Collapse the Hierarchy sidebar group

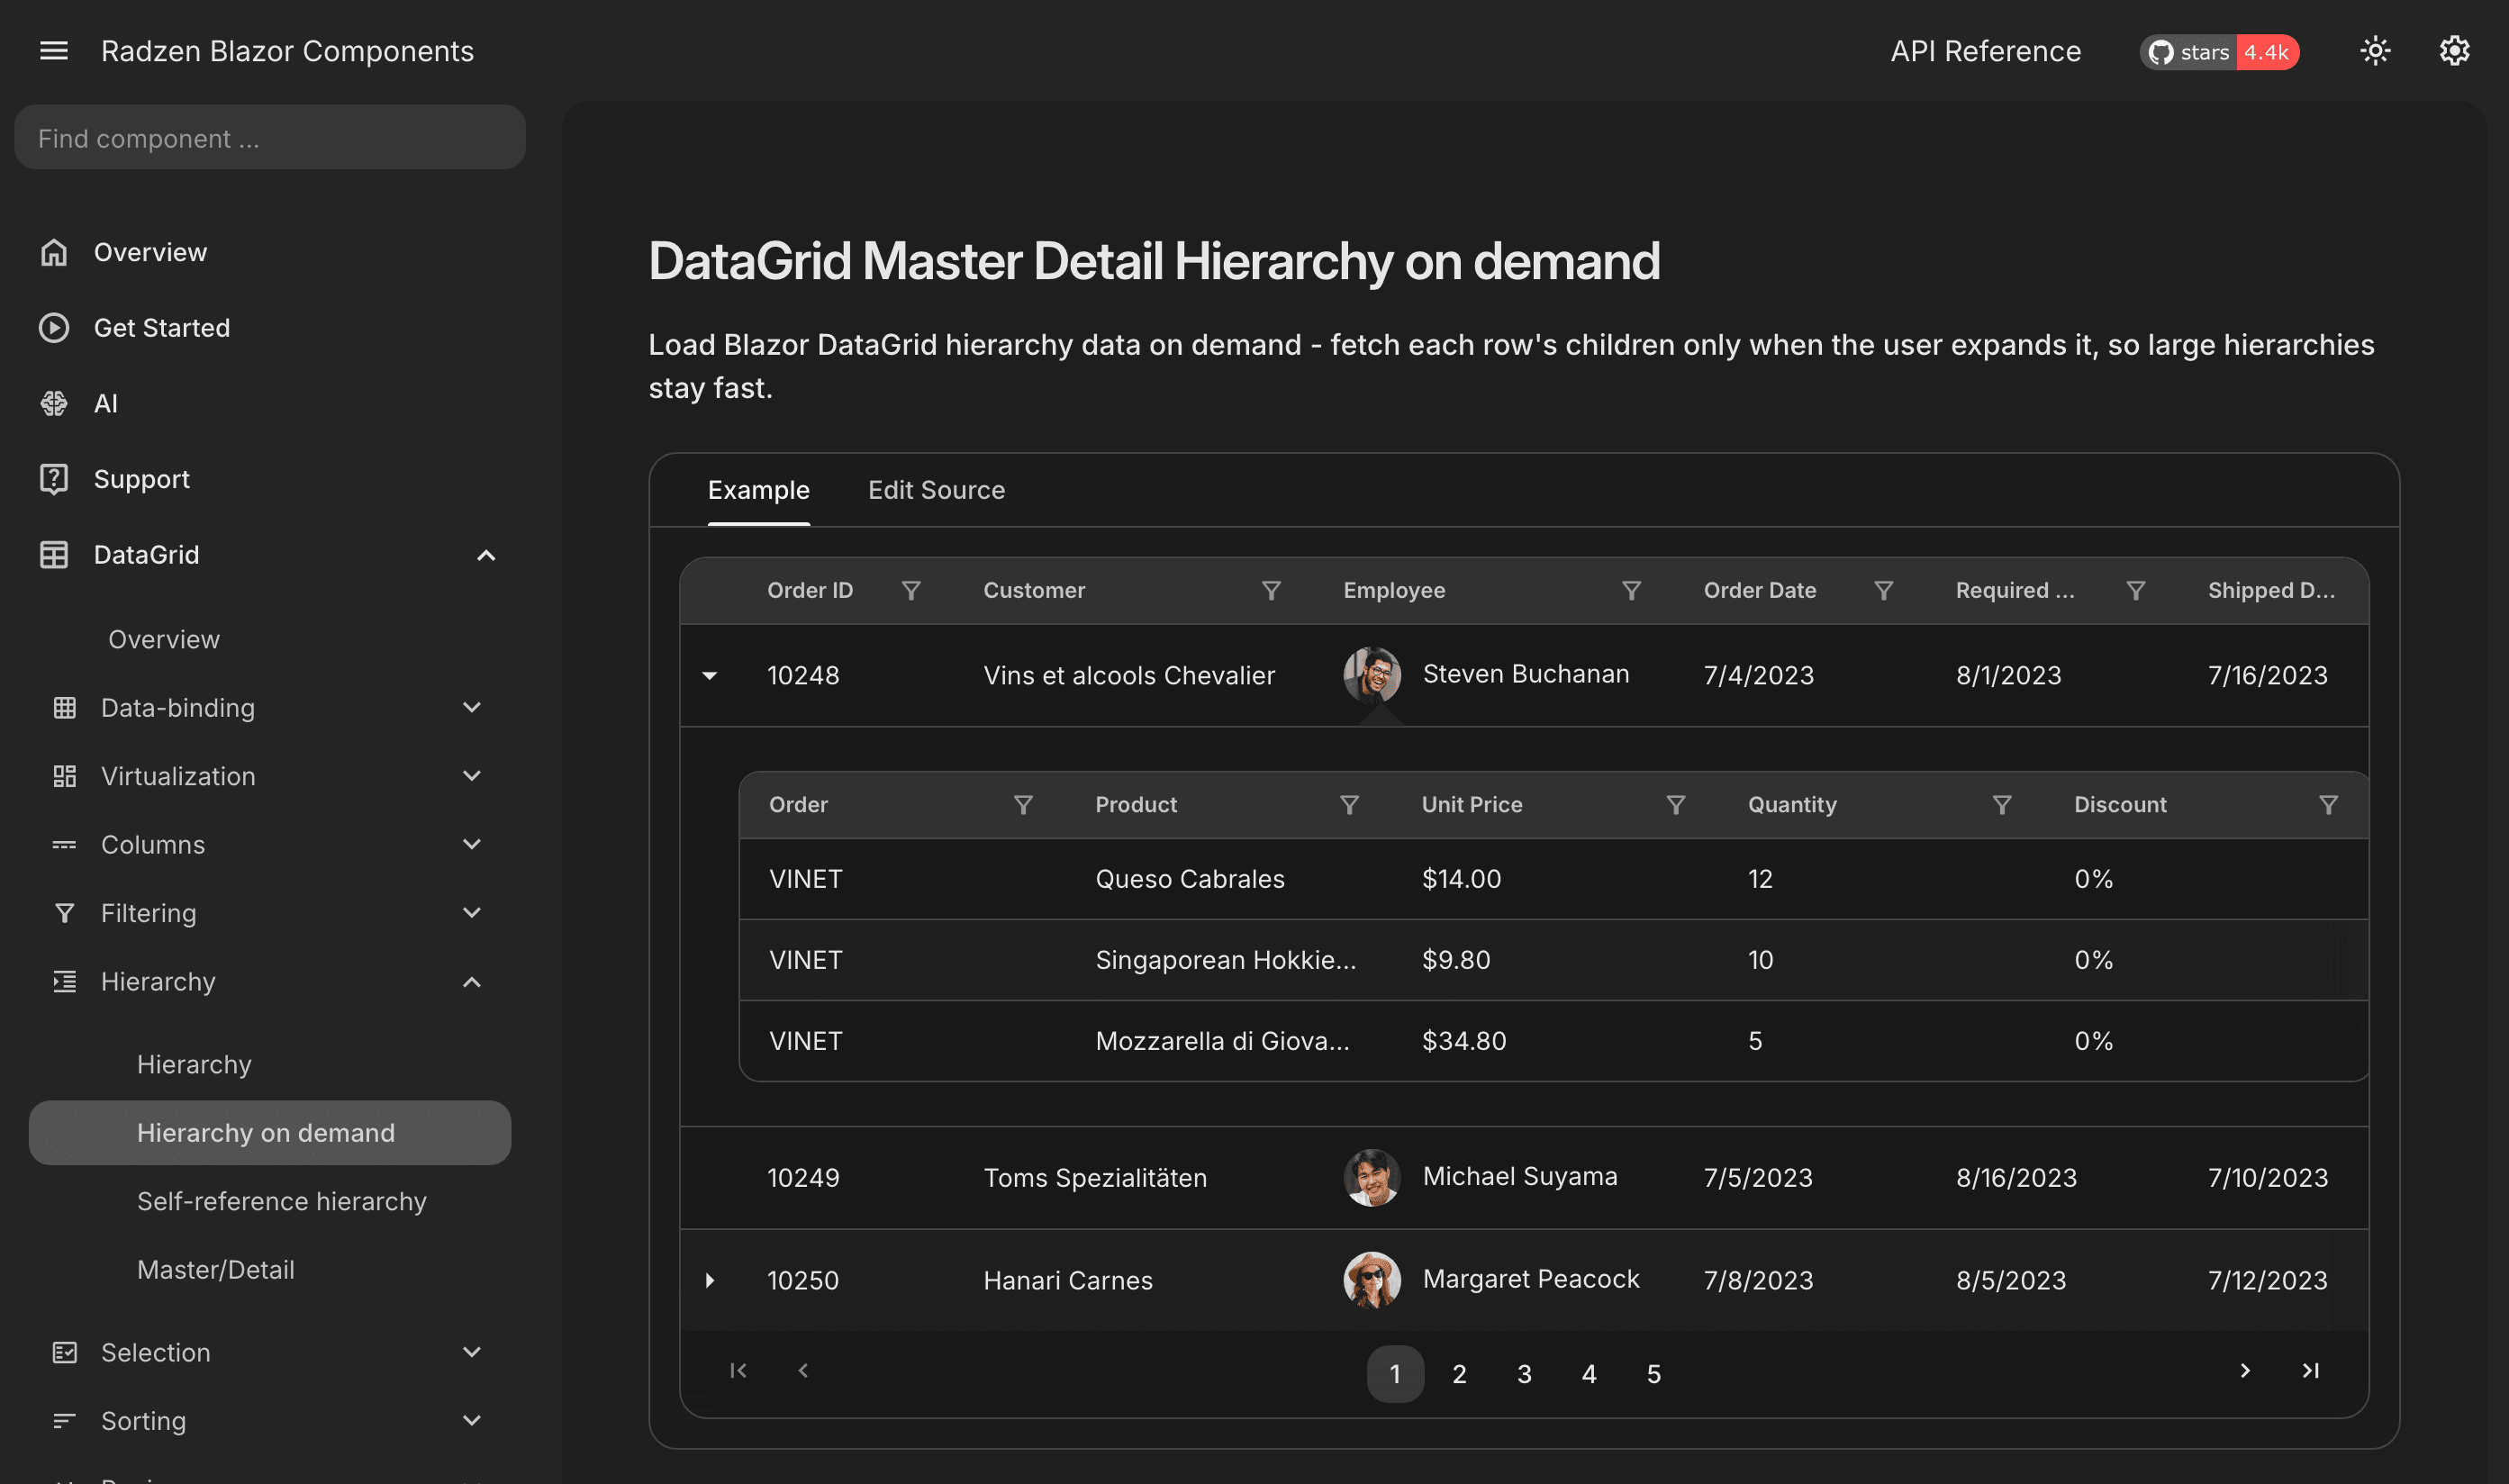point(472,982)
